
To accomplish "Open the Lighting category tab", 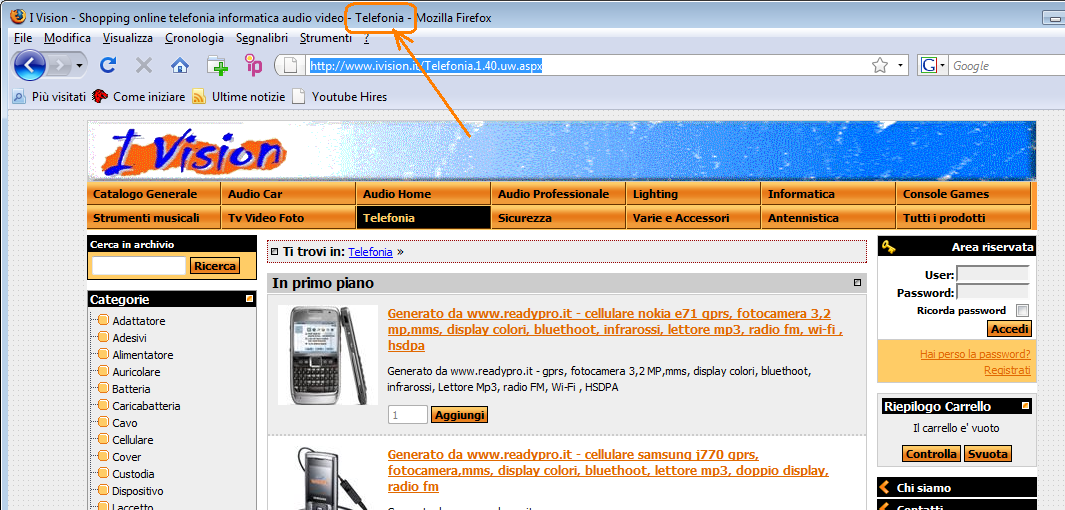I will click(x=693, y=194).
